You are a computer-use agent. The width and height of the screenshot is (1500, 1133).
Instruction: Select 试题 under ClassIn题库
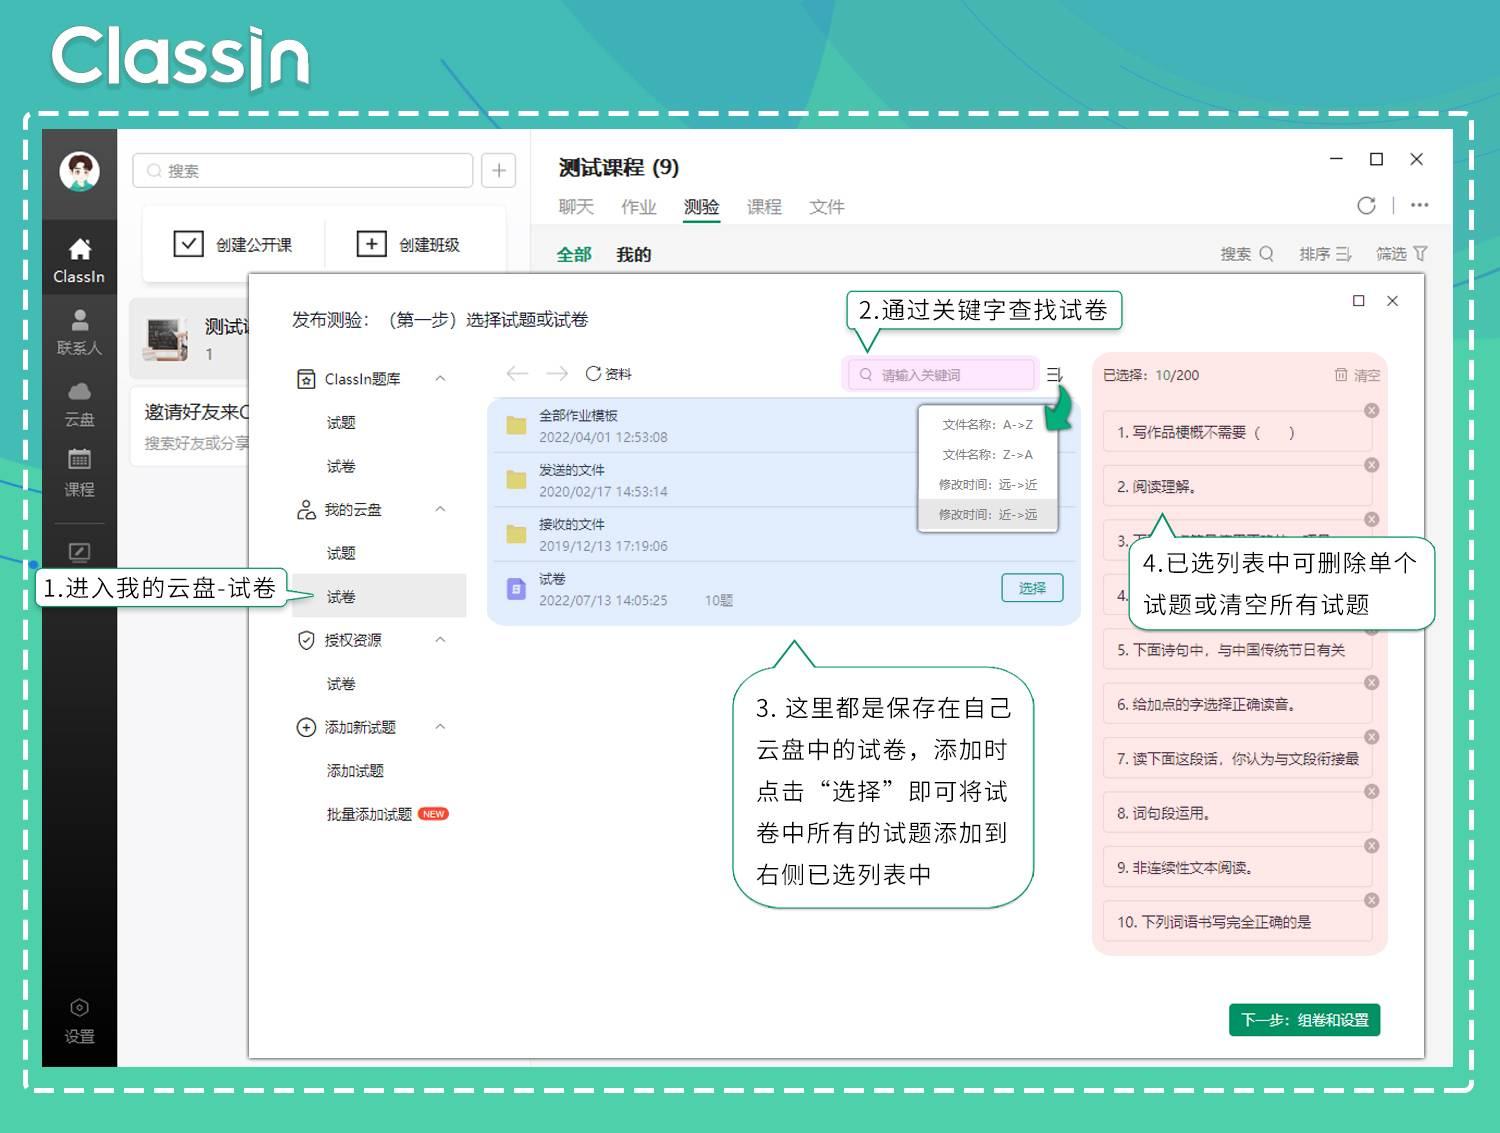click(x=341, y=422)
